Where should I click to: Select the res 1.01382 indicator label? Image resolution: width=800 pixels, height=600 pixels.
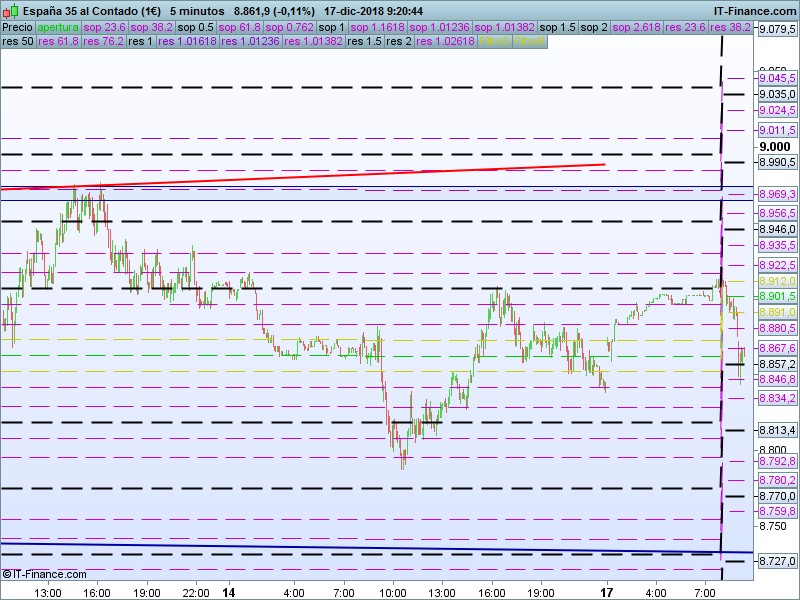313,41
